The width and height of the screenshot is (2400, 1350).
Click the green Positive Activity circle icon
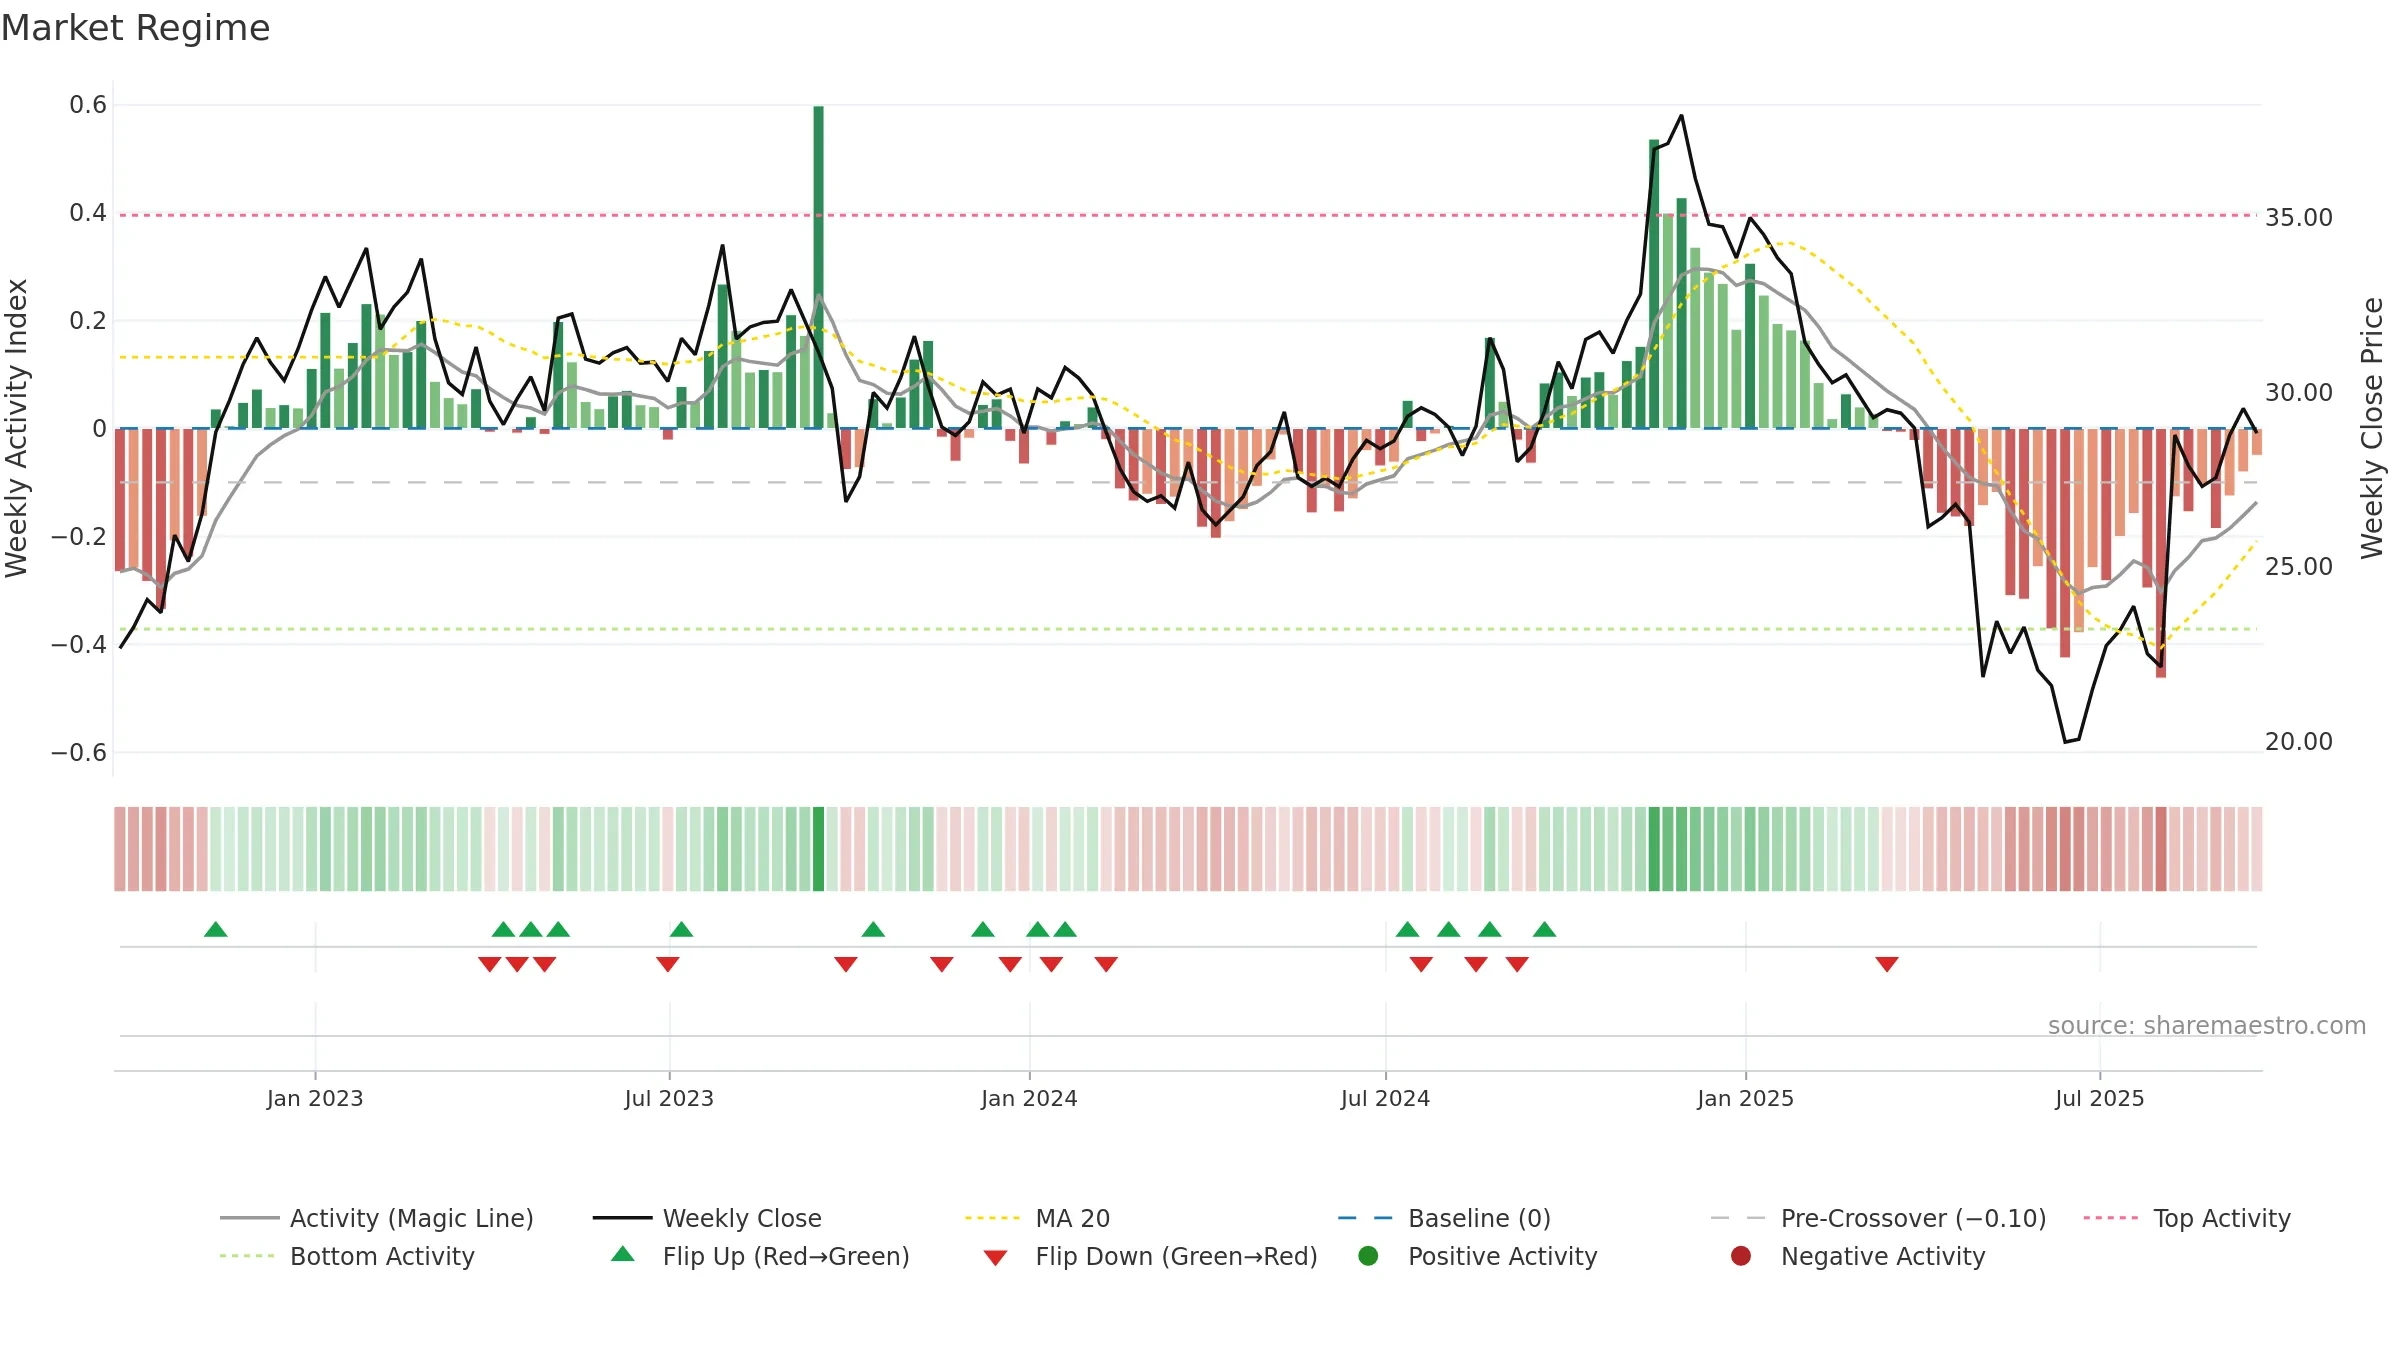tap(1368, 1256)
